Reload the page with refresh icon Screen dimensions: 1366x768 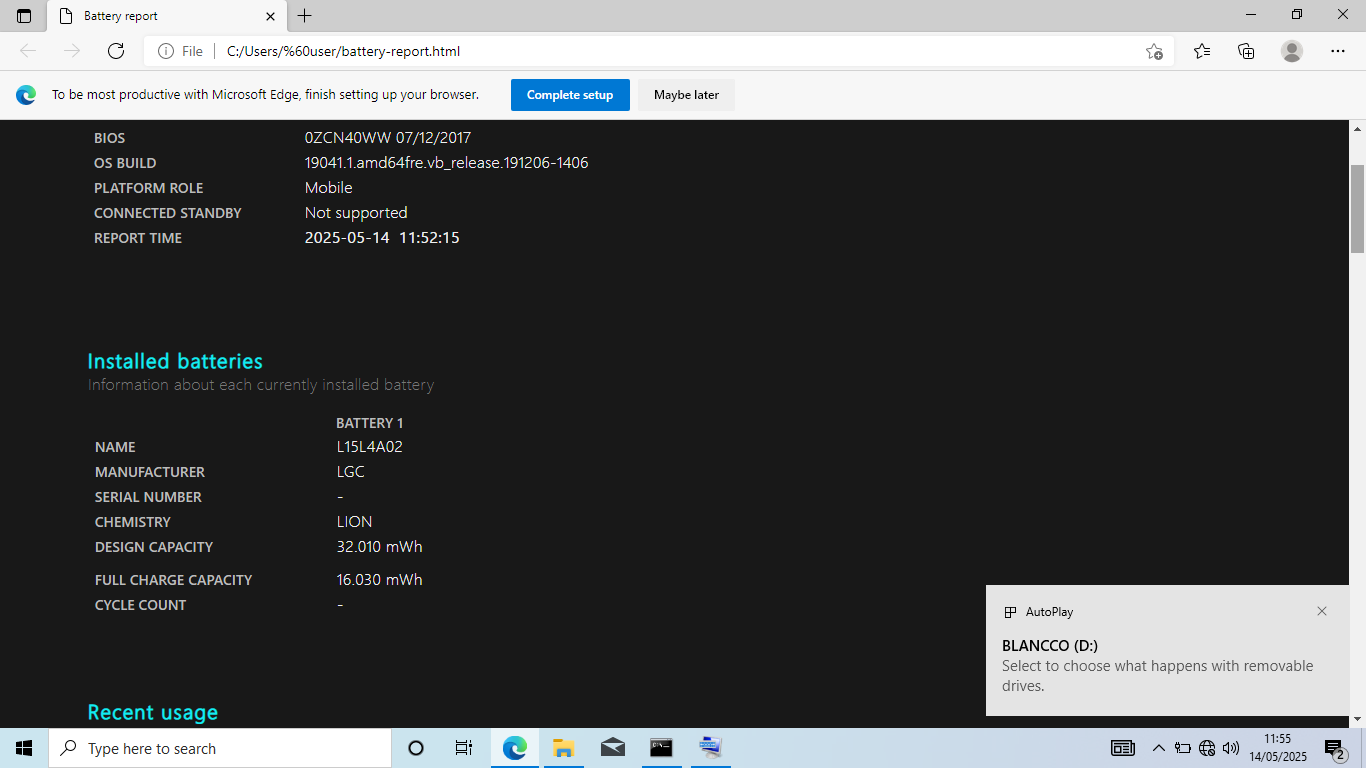[x=116, y=51]
